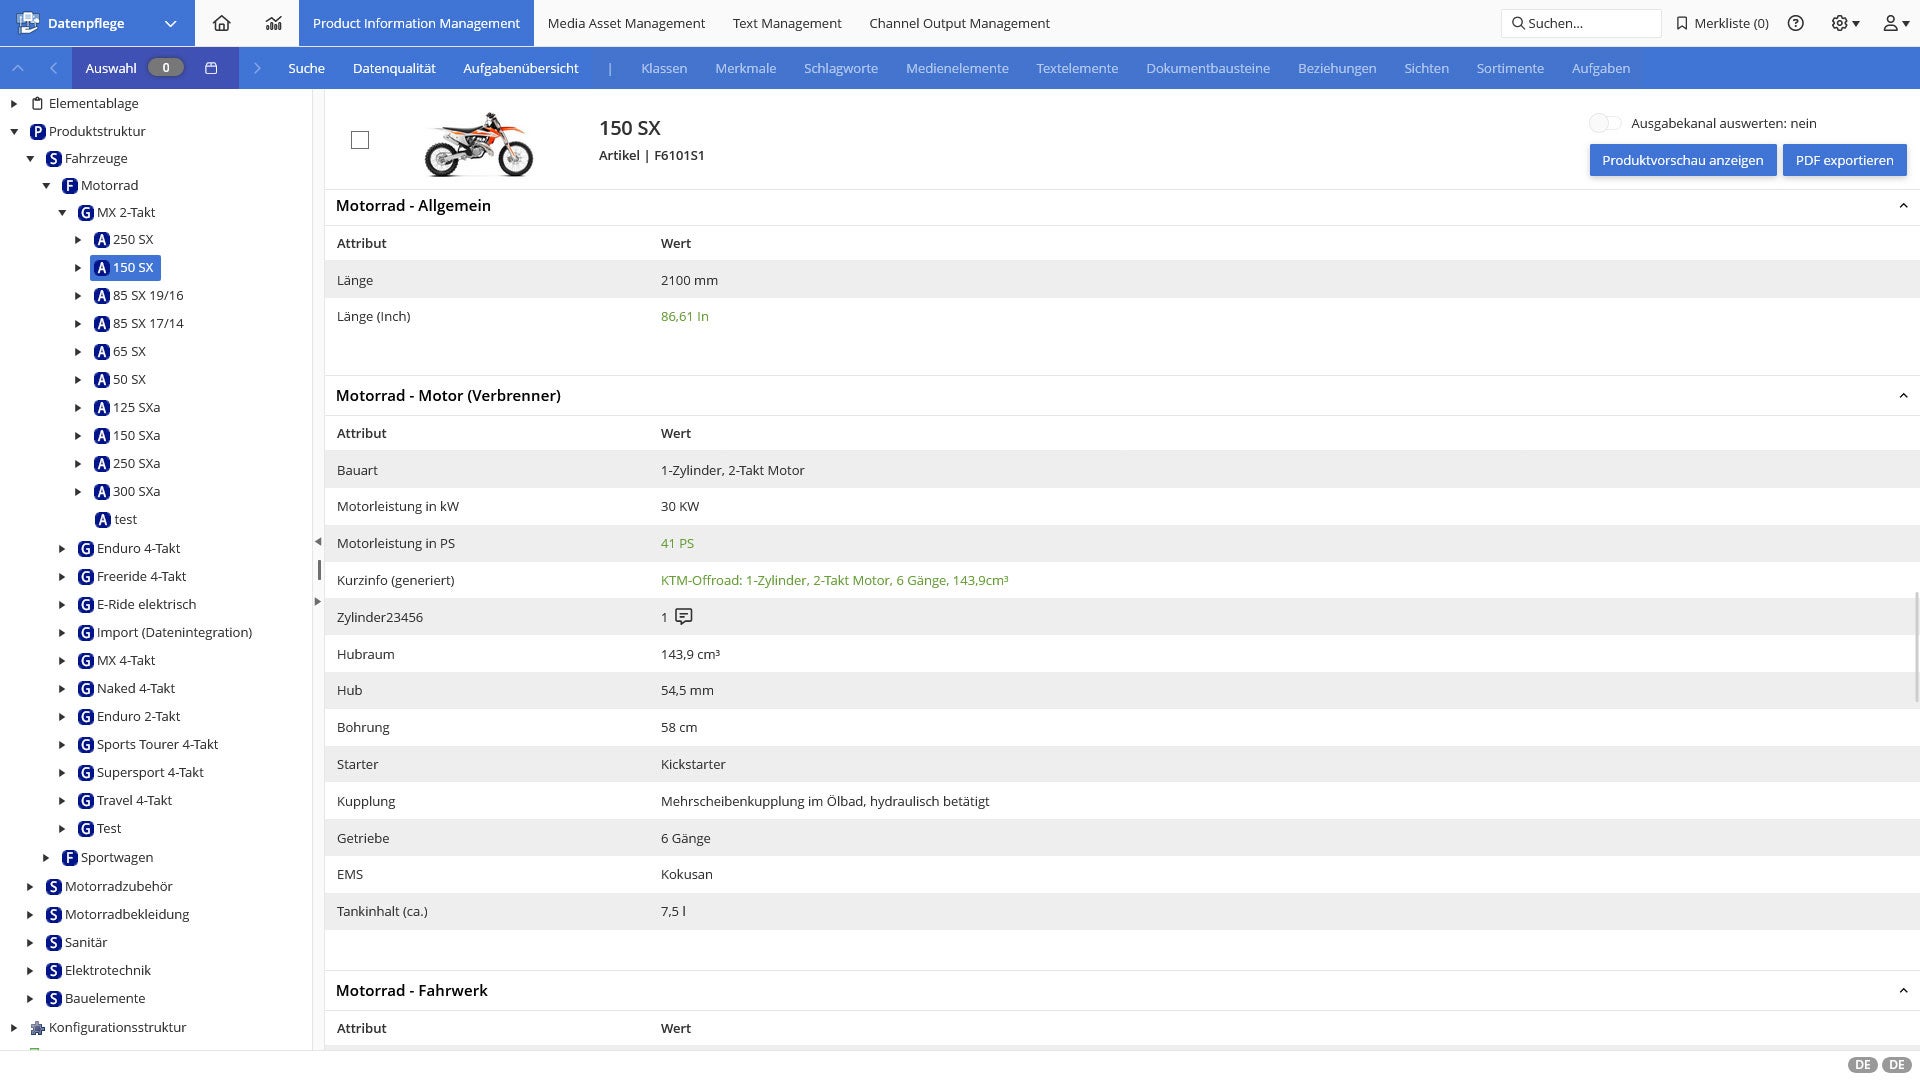The width and height of the screenshot is (1920, 1080).
Task: Switch to Media Asset Management tab
Action: pyautogui.click(x=626, y=23)
